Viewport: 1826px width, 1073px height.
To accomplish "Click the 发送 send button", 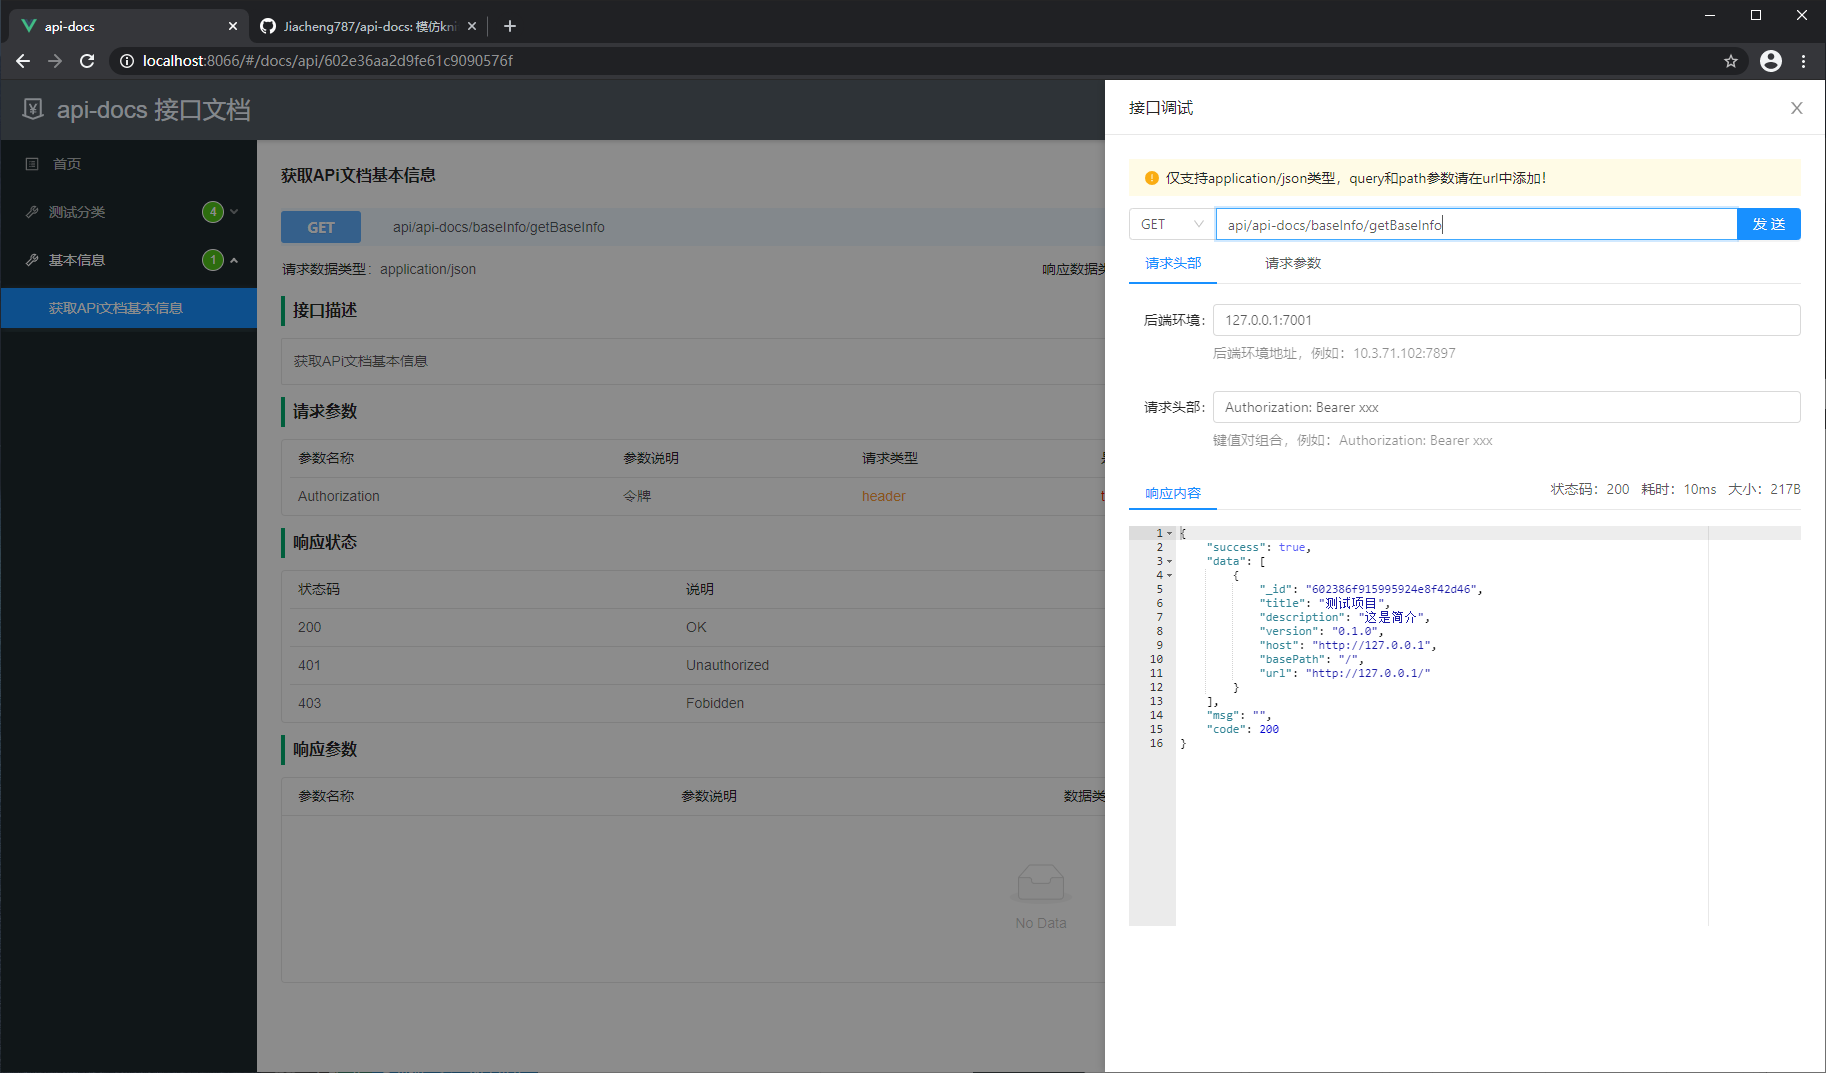I will click(1769, 224).
